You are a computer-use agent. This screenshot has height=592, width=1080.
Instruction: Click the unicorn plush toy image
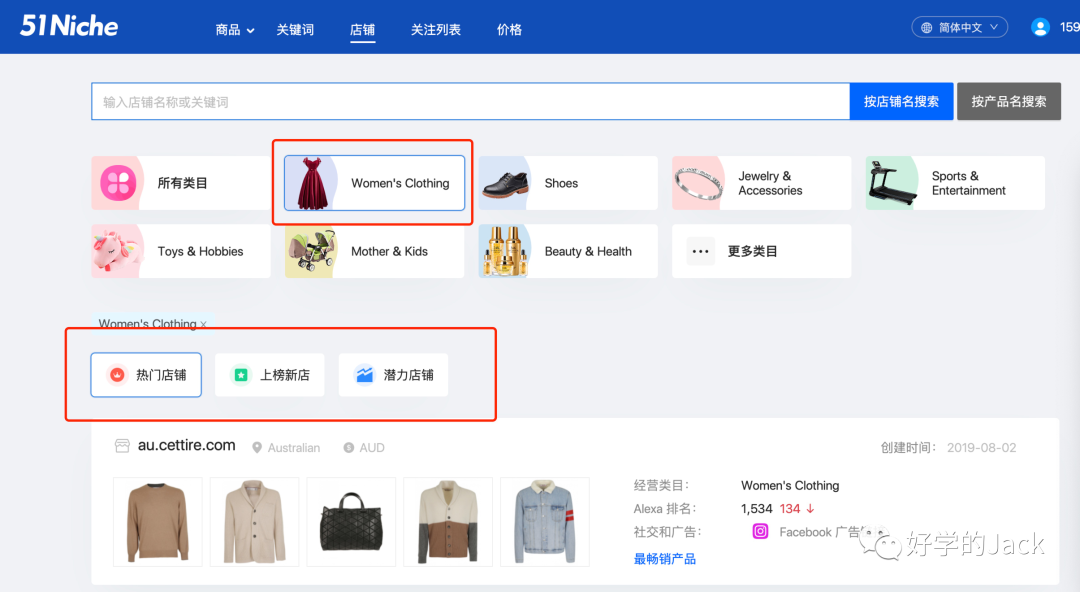click(117, 251)
